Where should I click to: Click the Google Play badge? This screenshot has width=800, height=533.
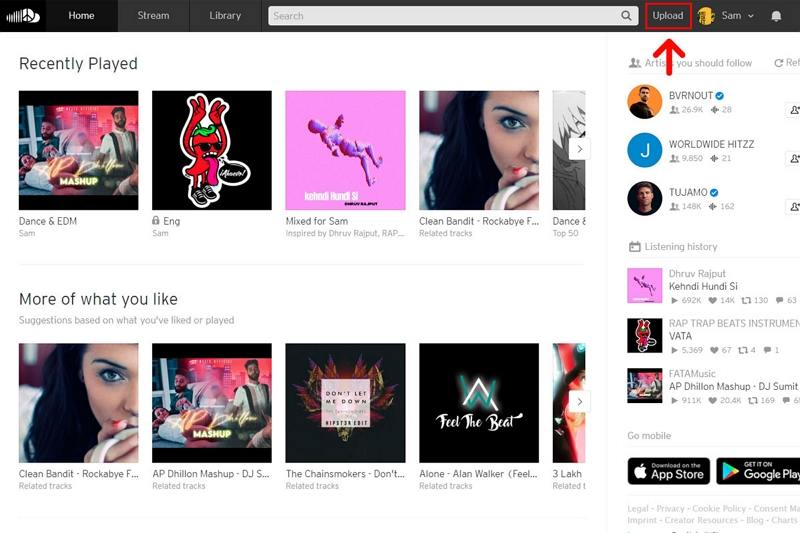tap(758, 471)
